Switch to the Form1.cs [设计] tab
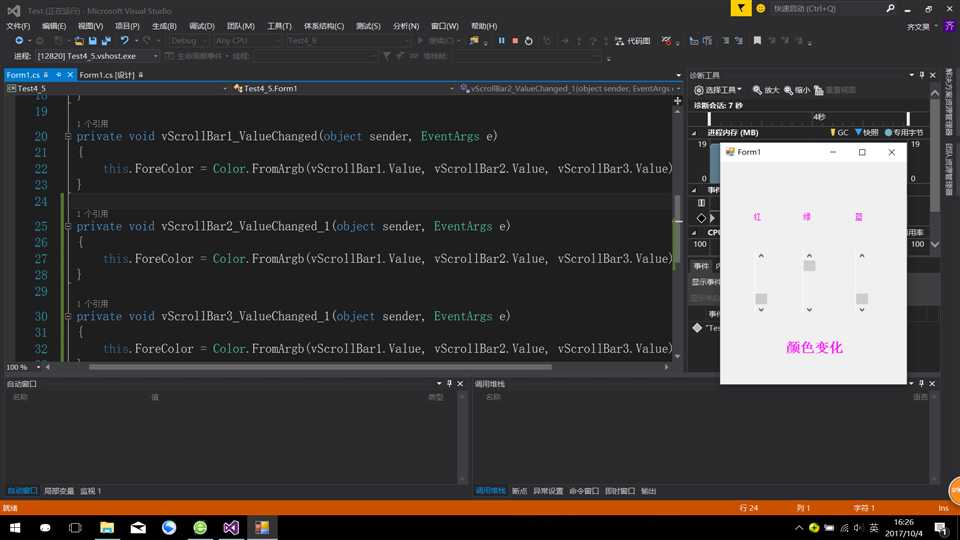The image size is (960, 540). click(x=111, y=75)
